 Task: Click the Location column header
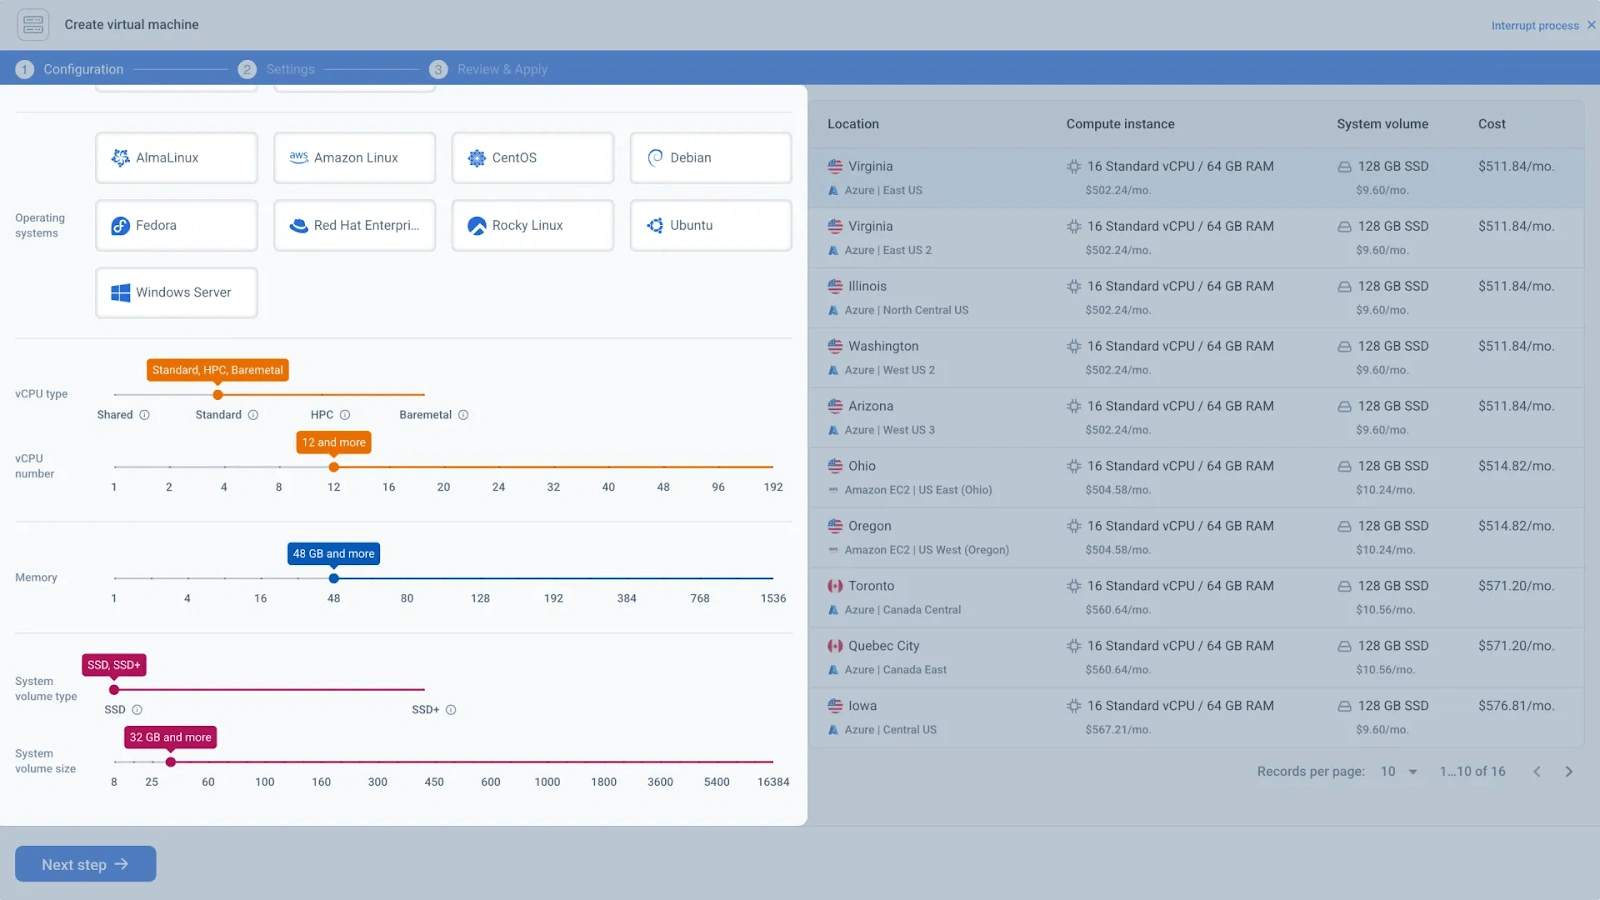point(853,124)
